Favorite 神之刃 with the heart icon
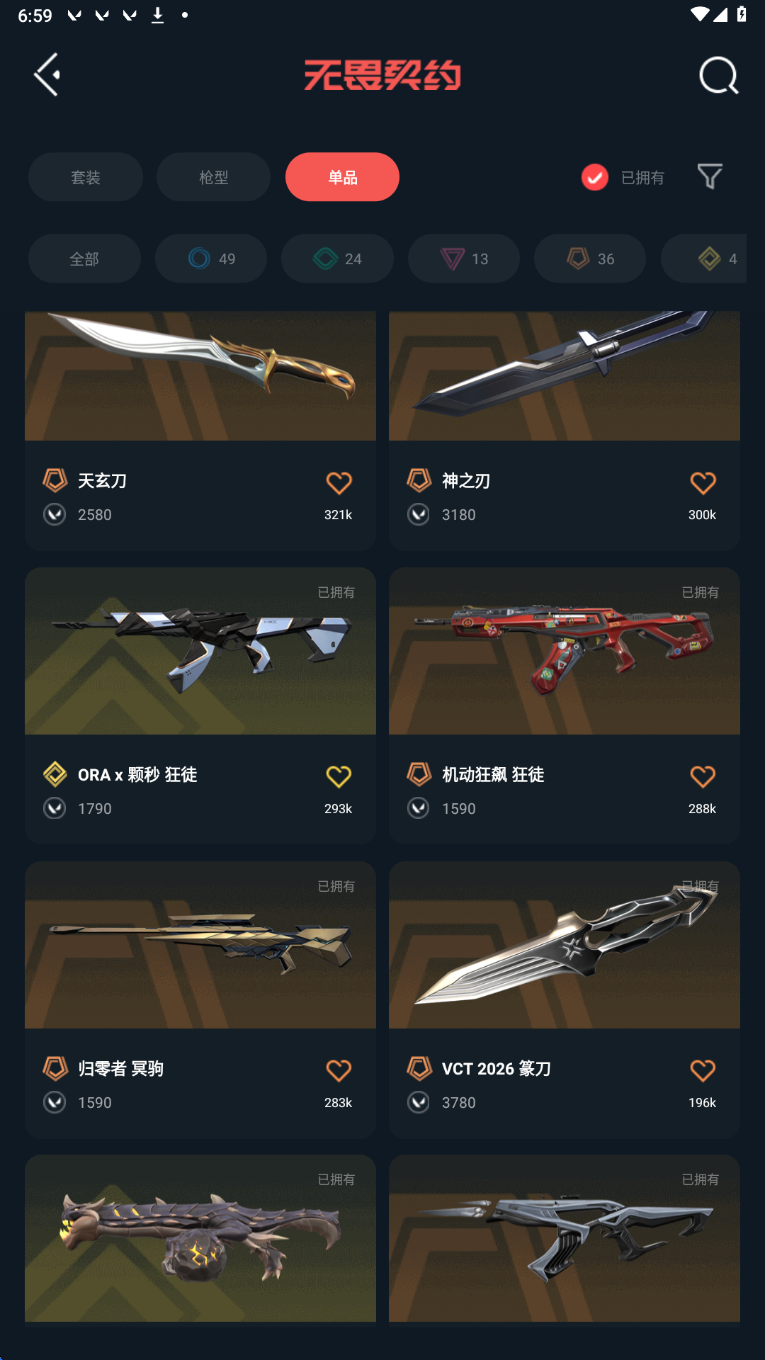The height and width of the screenshot is (1360, 765). point(703,483)
